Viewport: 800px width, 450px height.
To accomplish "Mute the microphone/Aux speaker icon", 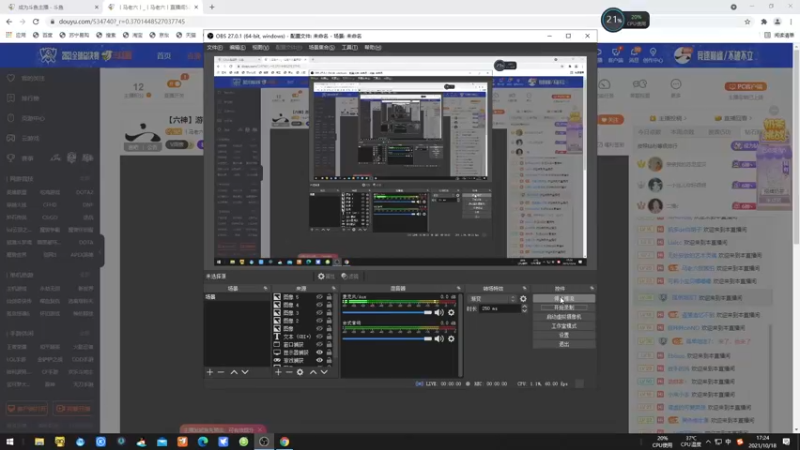I will point(439,312).
